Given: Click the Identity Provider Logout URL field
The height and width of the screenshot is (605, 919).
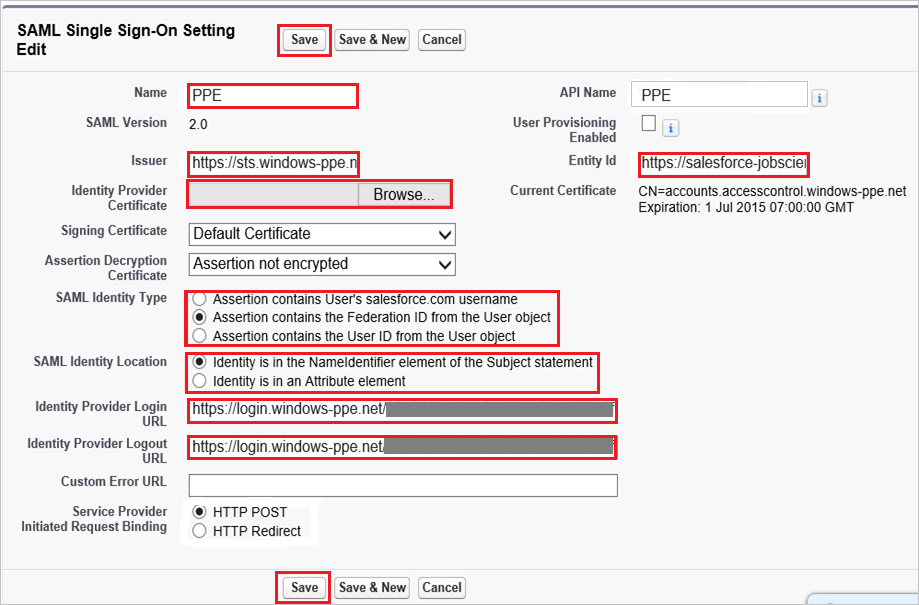Looking at the screenshot, I should (x=400, y=447).
